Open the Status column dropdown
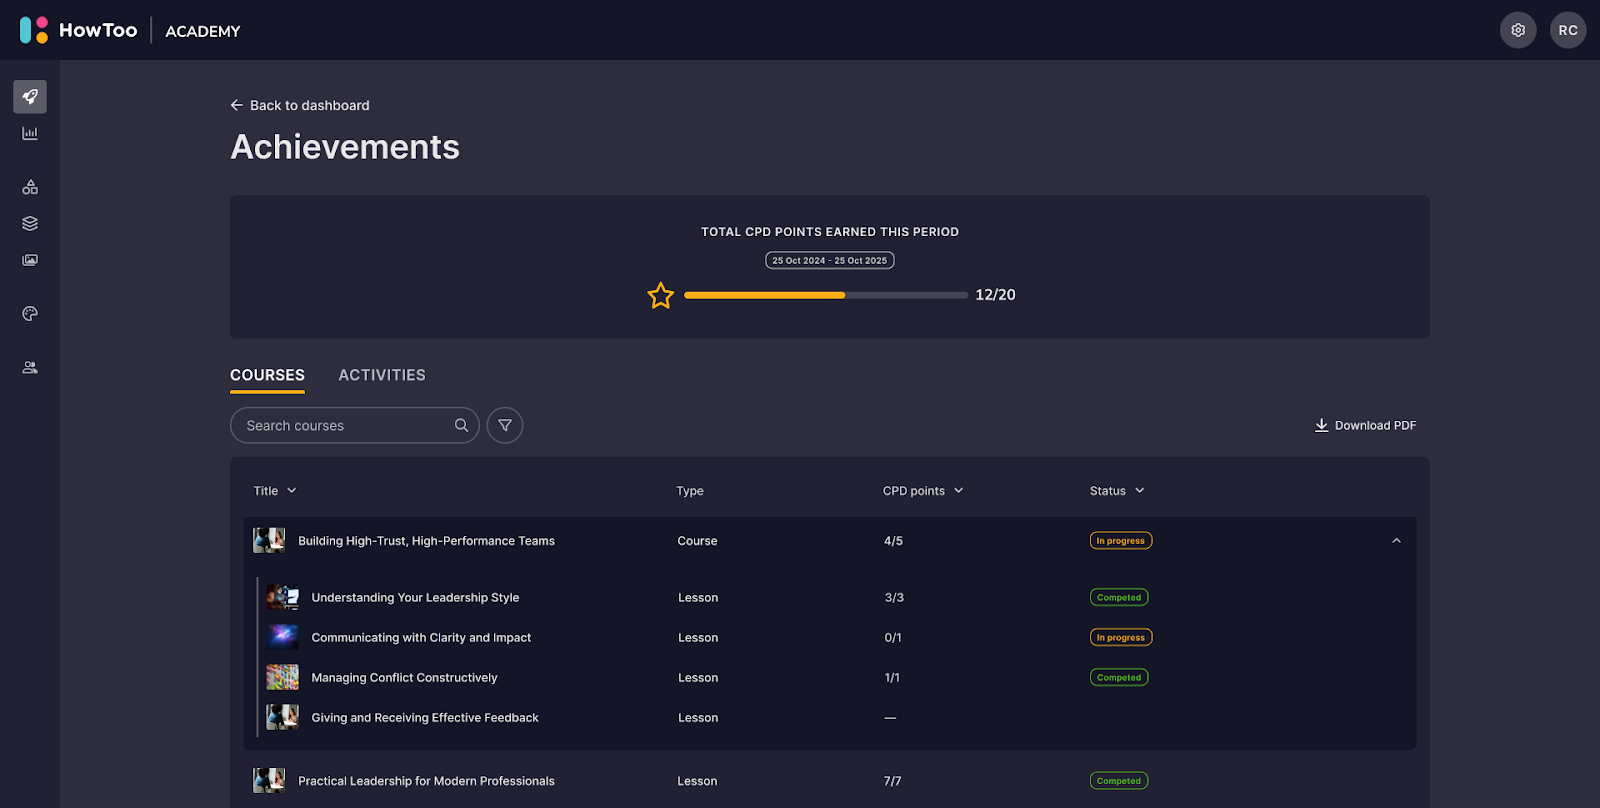 coord(1116,491)
